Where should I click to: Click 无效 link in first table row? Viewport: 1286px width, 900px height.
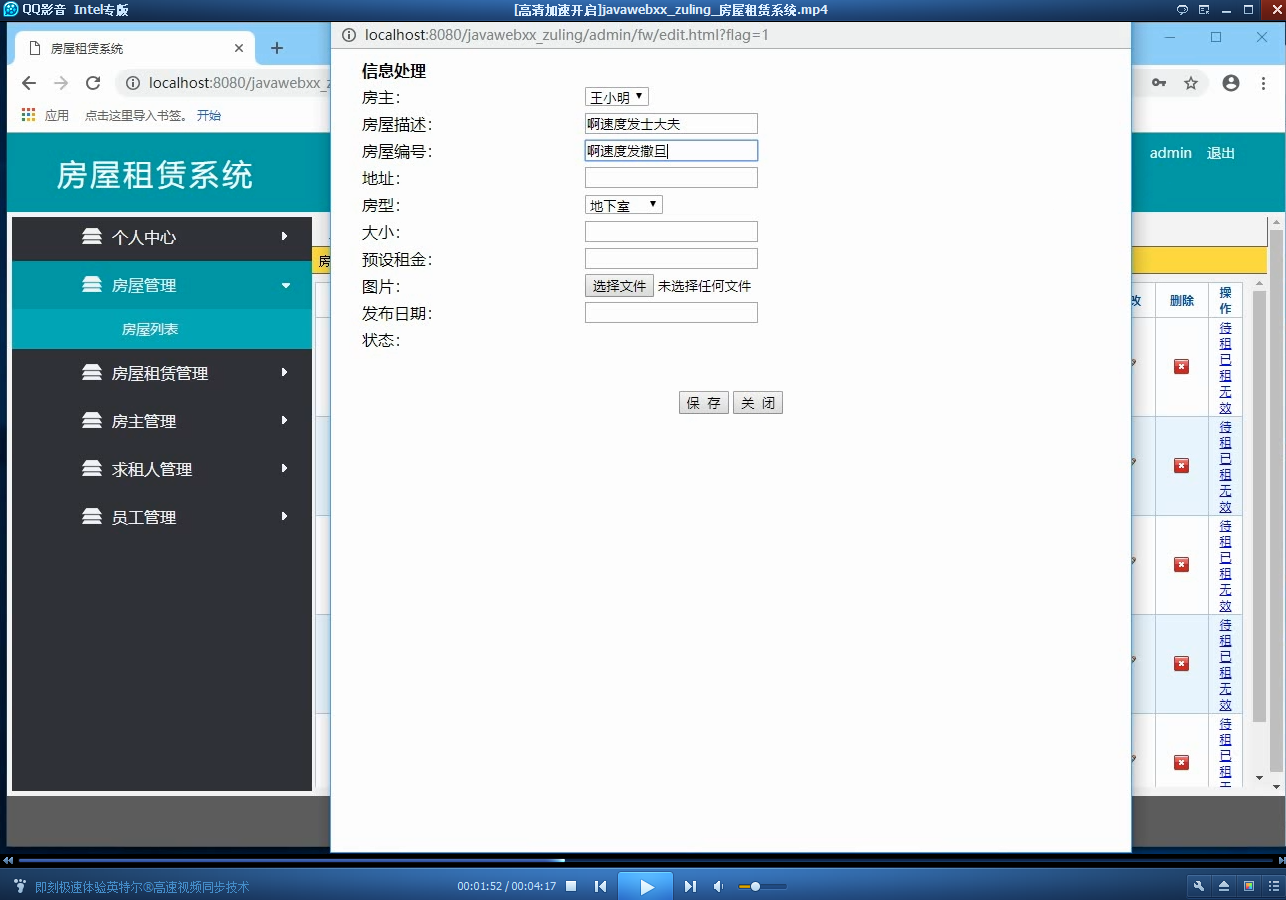pyautogui.click(x=1225, y=400)
